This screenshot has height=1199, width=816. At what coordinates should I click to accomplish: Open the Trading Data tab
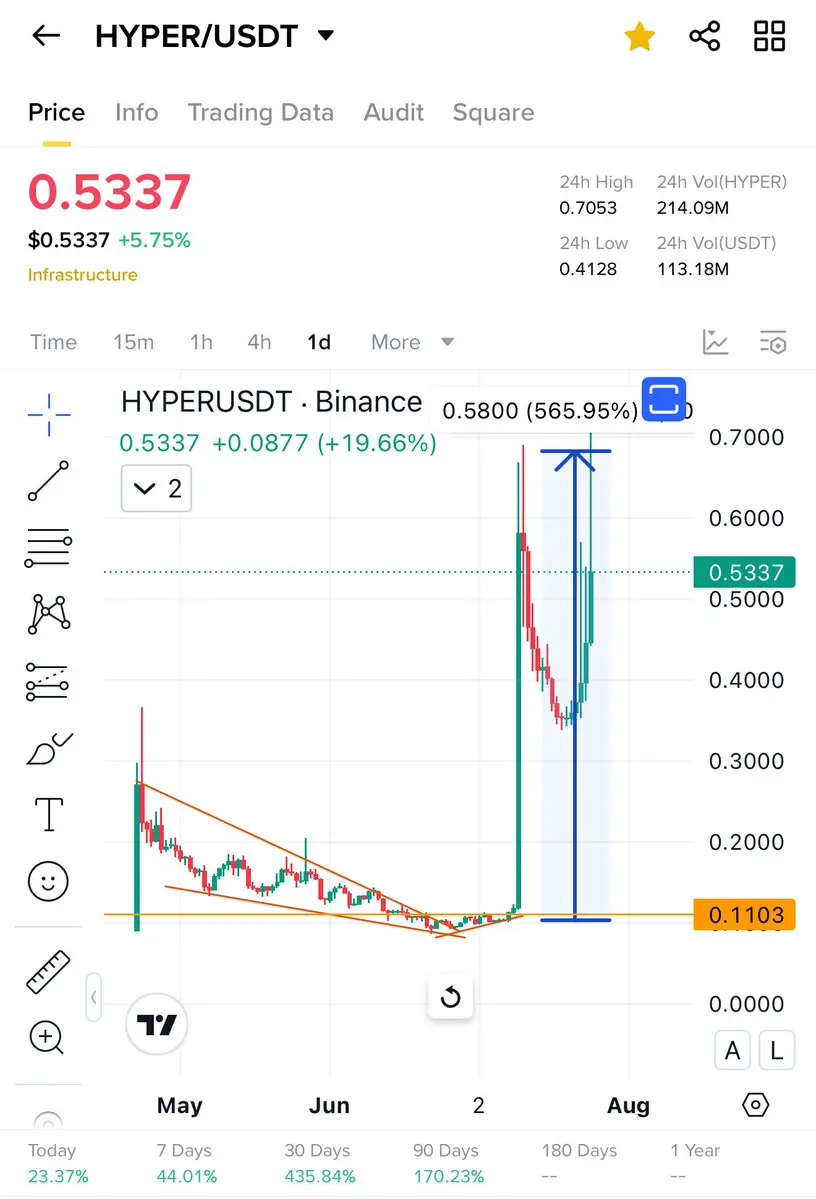(x=261, y=112)
